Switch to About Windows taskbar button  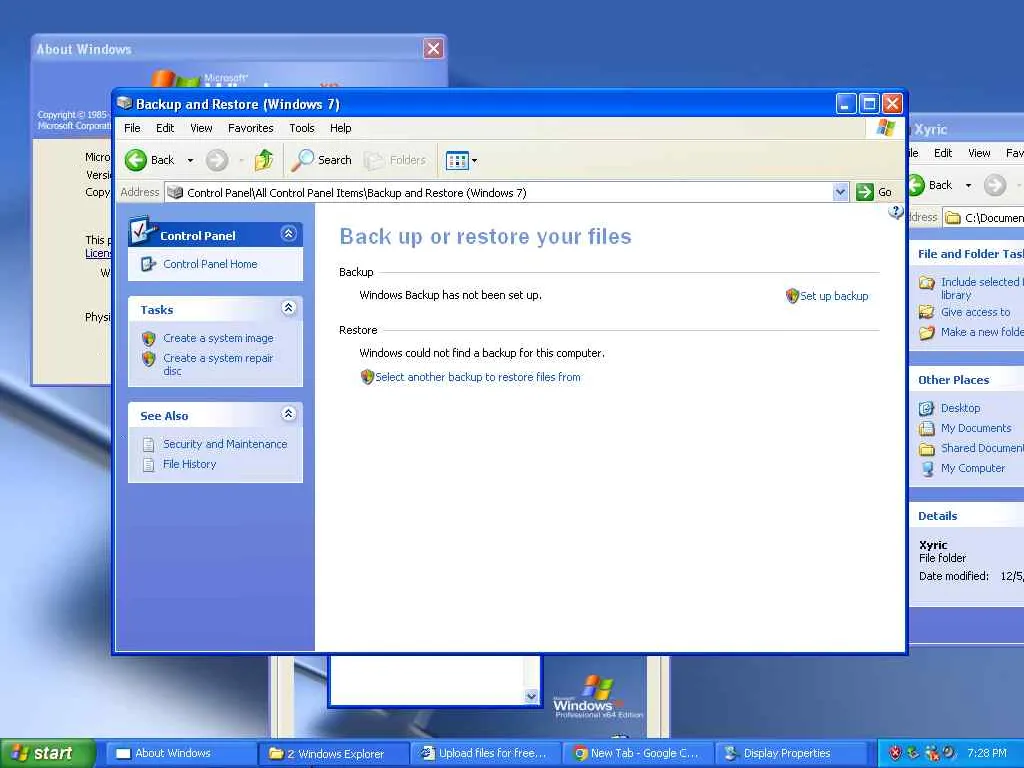(x=180, y=754)
